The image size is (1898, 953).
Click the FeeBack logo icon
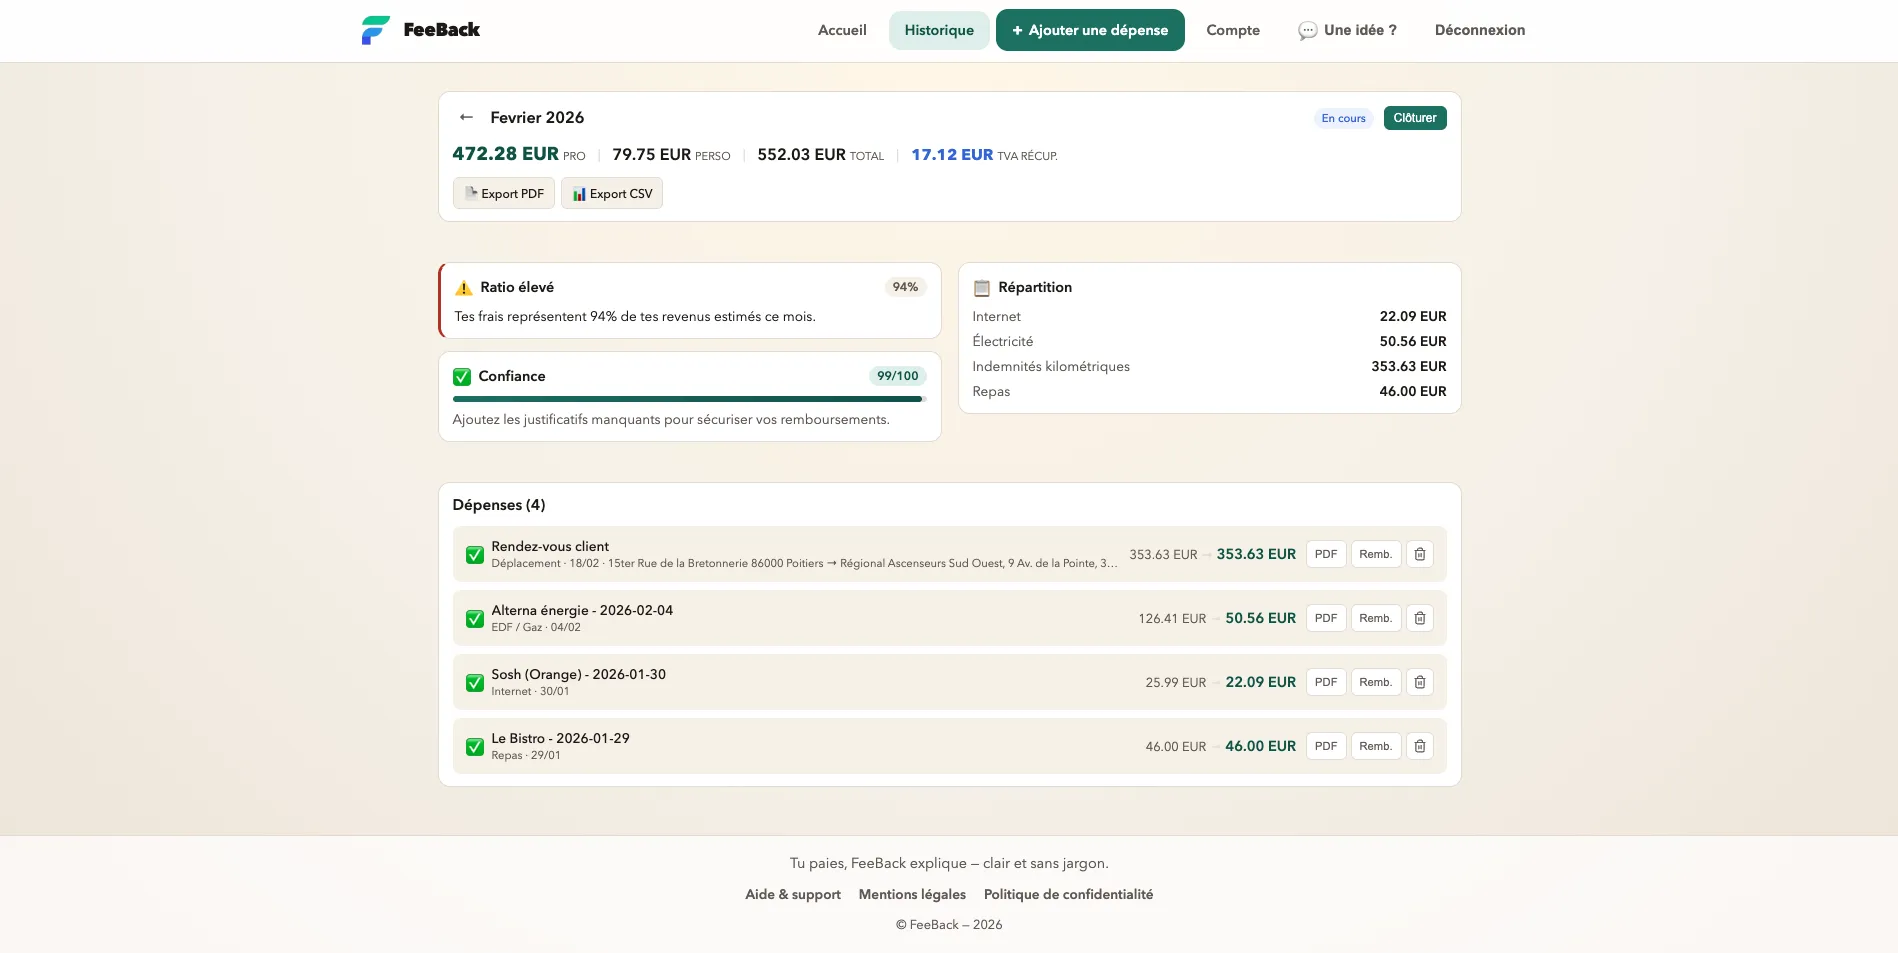(375, 30)
